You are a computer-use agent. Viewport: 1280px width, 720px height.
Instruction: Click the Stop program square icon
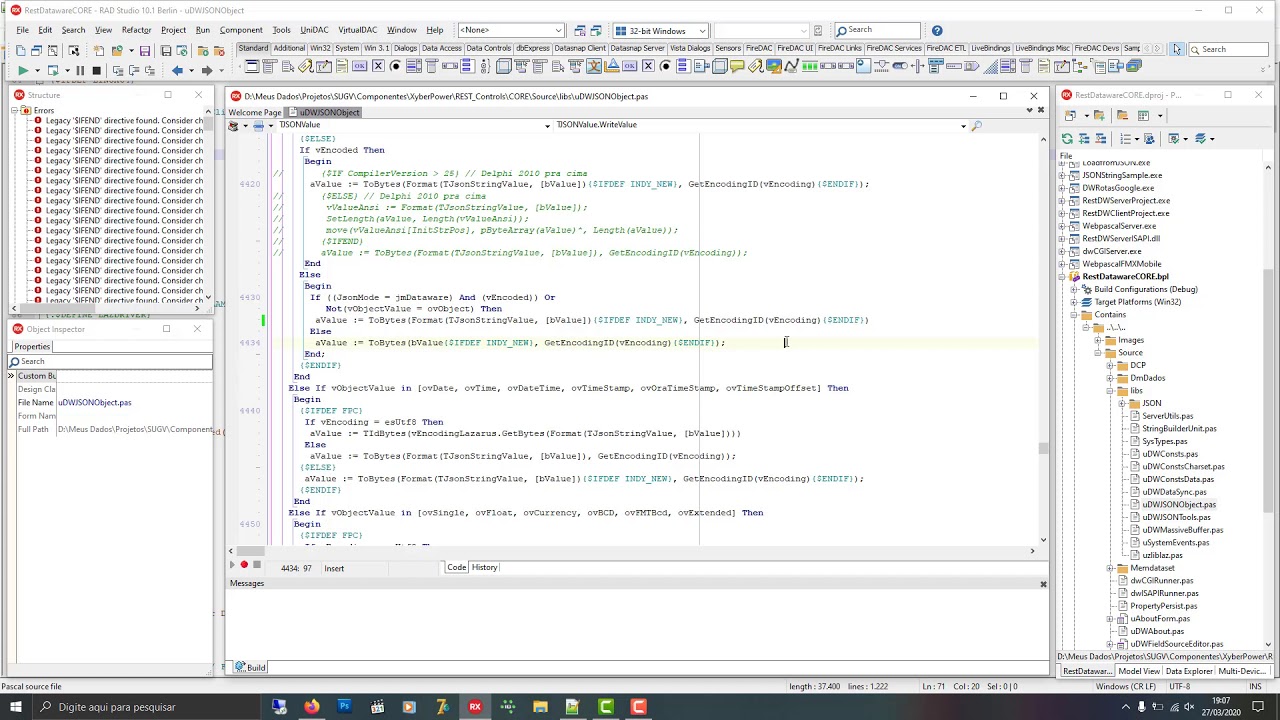pos(96,70)
